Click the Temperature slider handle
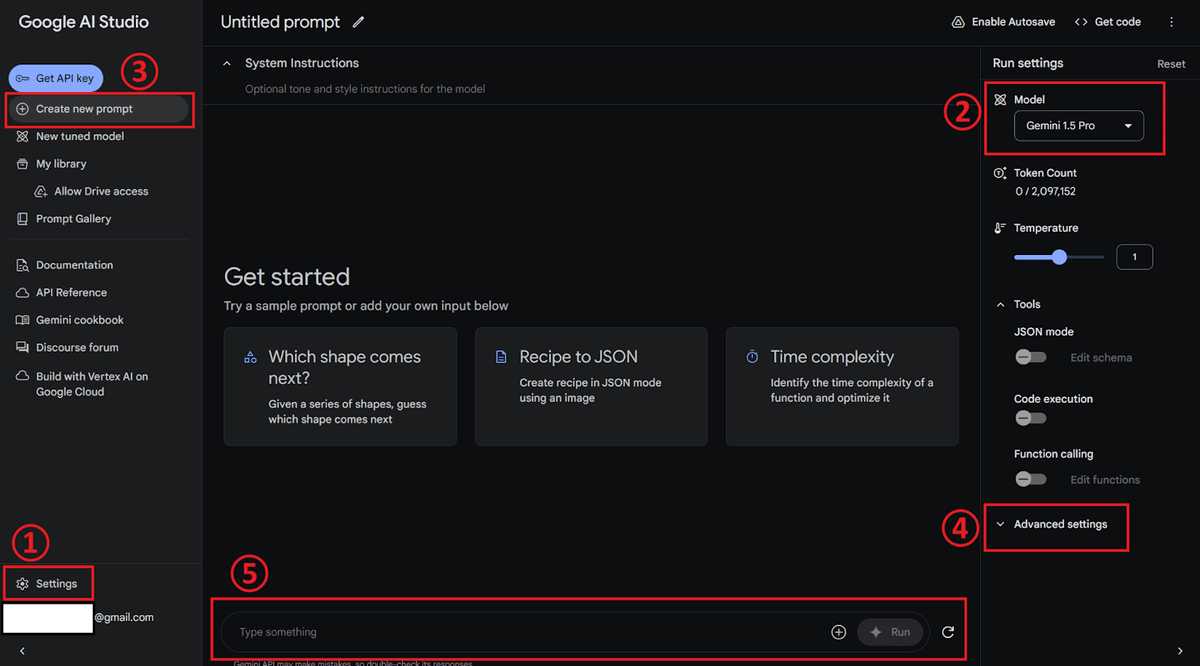Image resolution: width=1200 pixels, height=666 pixels. click(x=1060, y=257)
